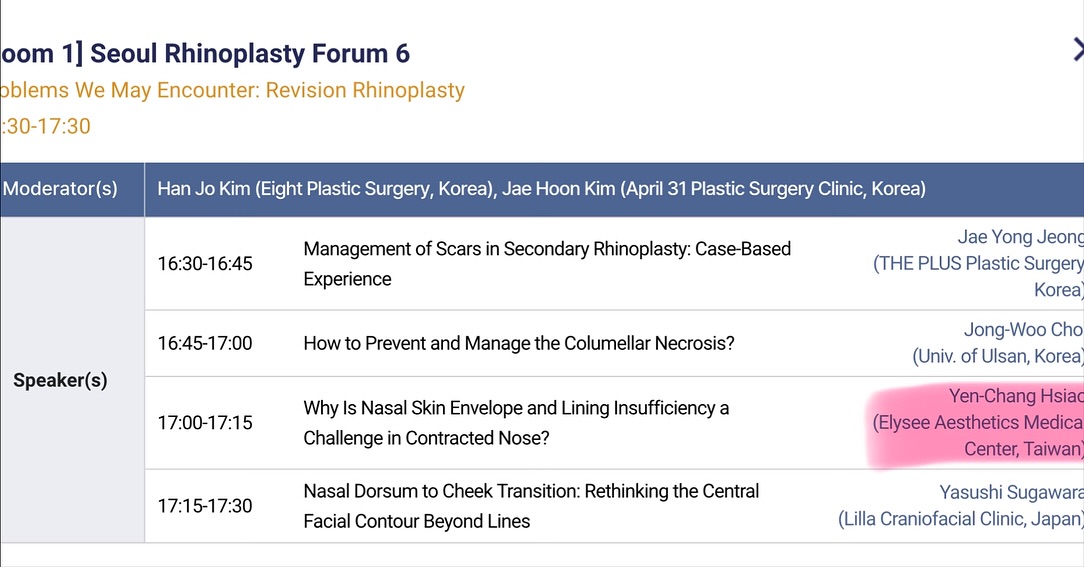The height and width of the screenshot is (567, 1084).
Task: Open the Columellar Necrosis talk title
Action: (x=519, y=343)
